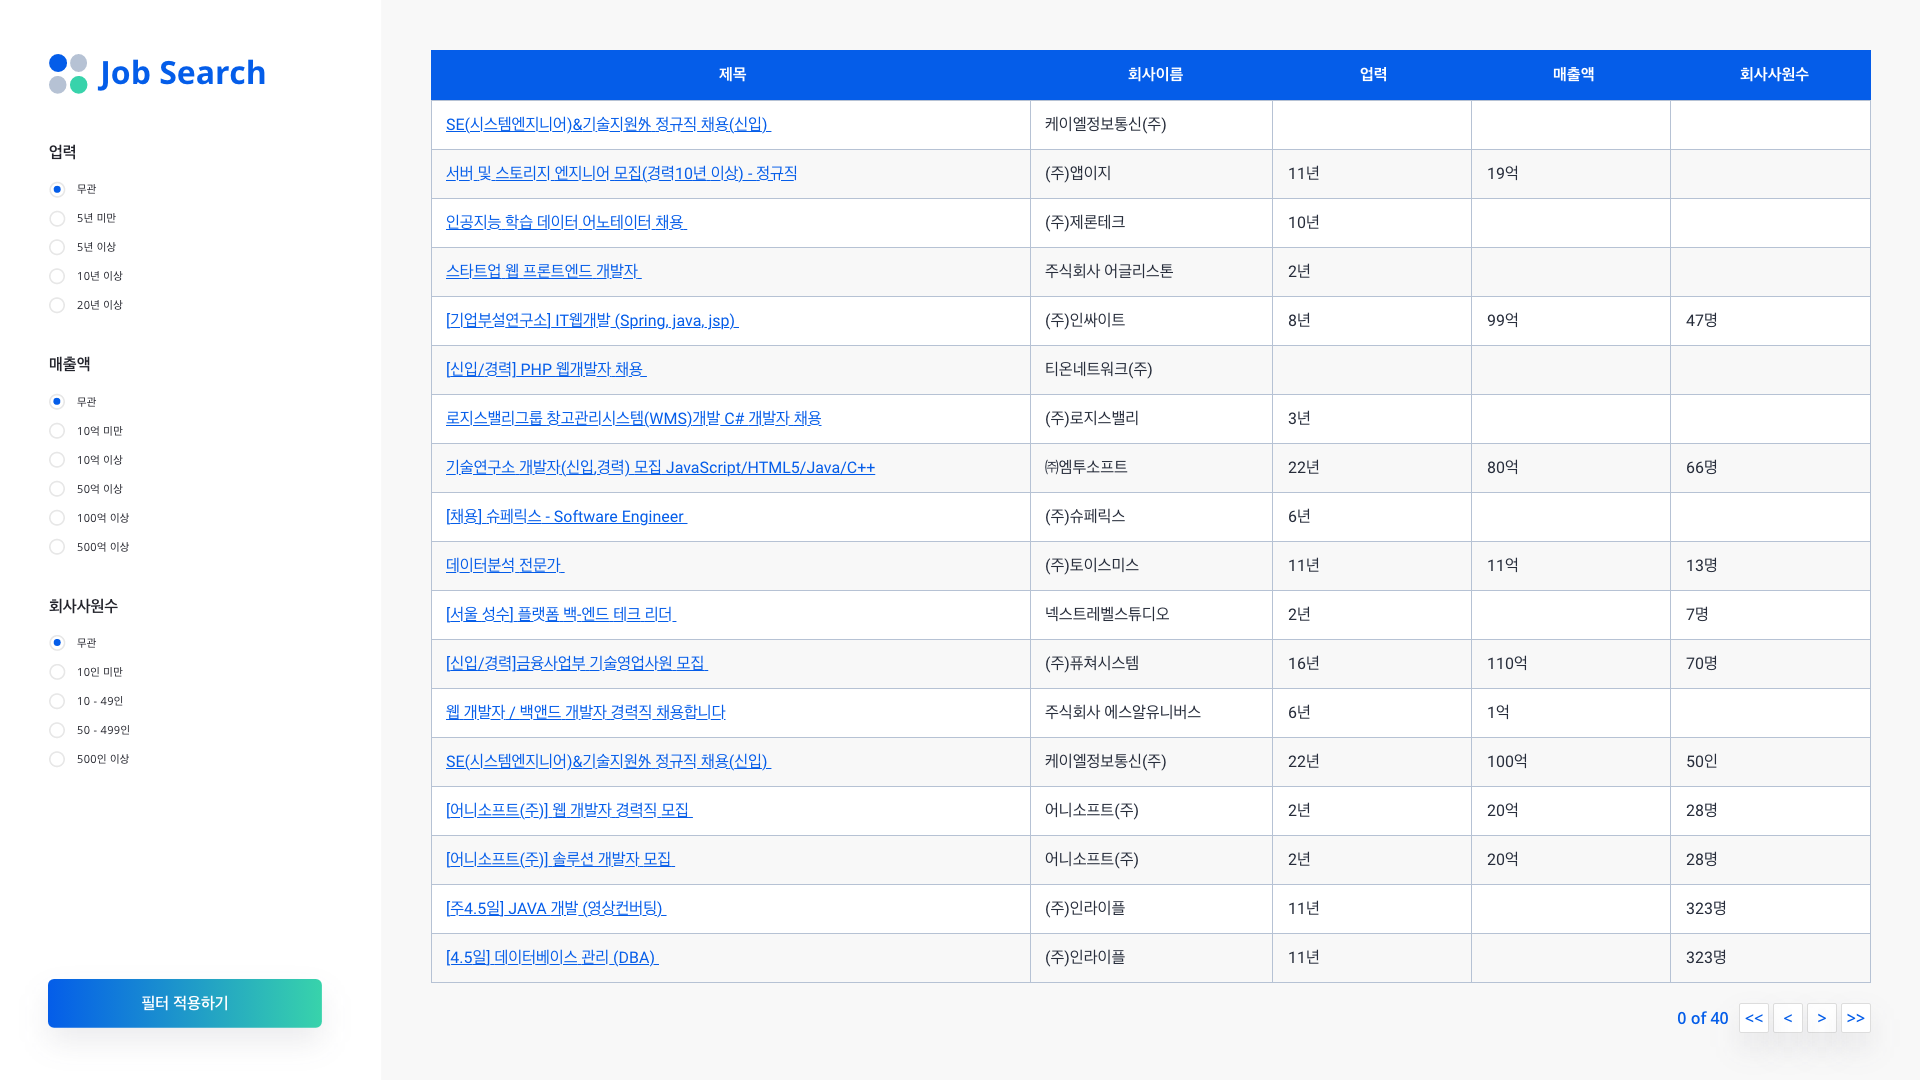Image resolution: width=1920 pixels, height=1080 pixels.
Task: Open [주4.5일] JAVA 개발 (영상컨버팅) link
Action: [x=556, y=908]
